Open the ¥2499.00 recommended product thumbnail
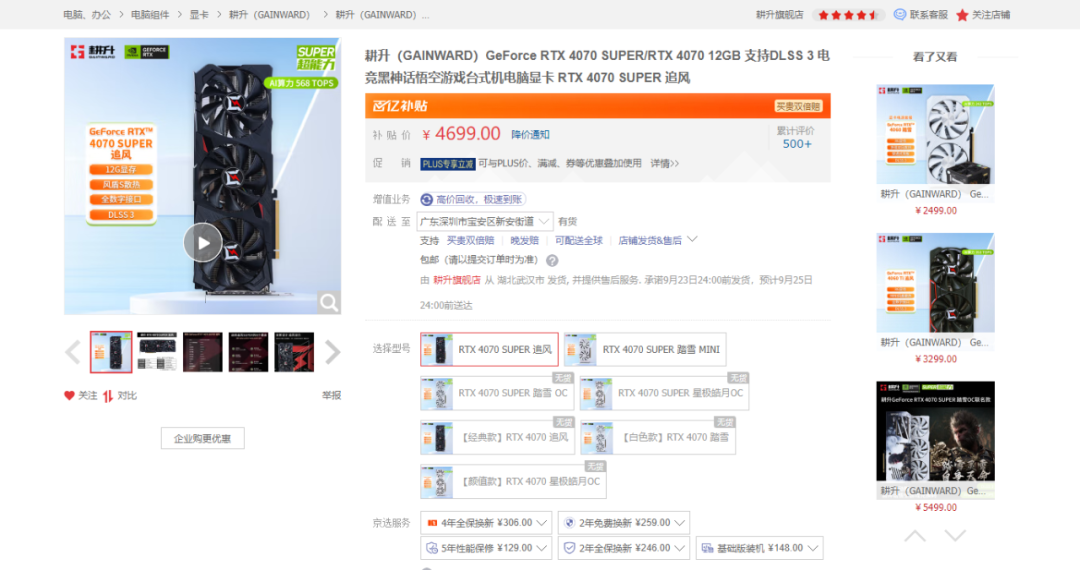Screen dimensions: 1080x570 (935, 134)
